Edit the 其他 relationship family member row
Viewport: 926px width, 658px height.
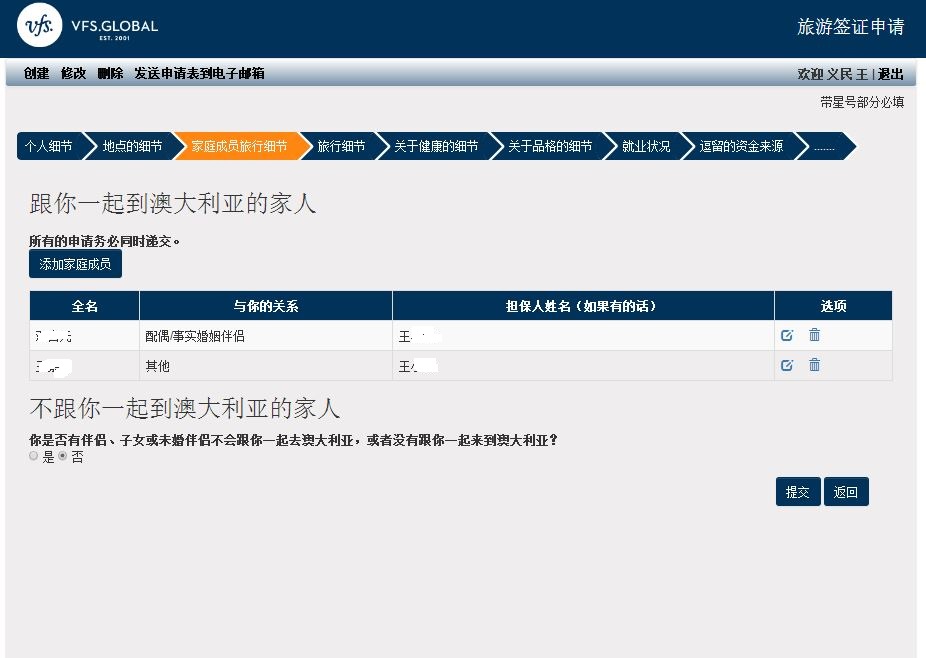(787, 366)
